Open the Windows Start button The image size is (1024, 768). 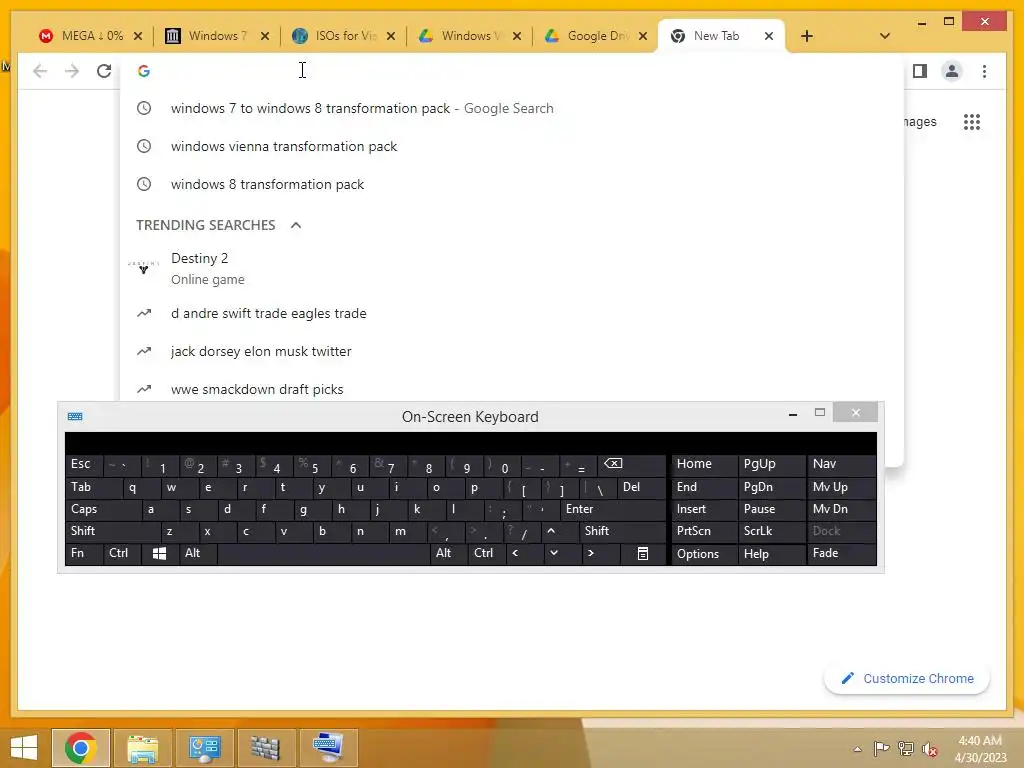(24, 748)
